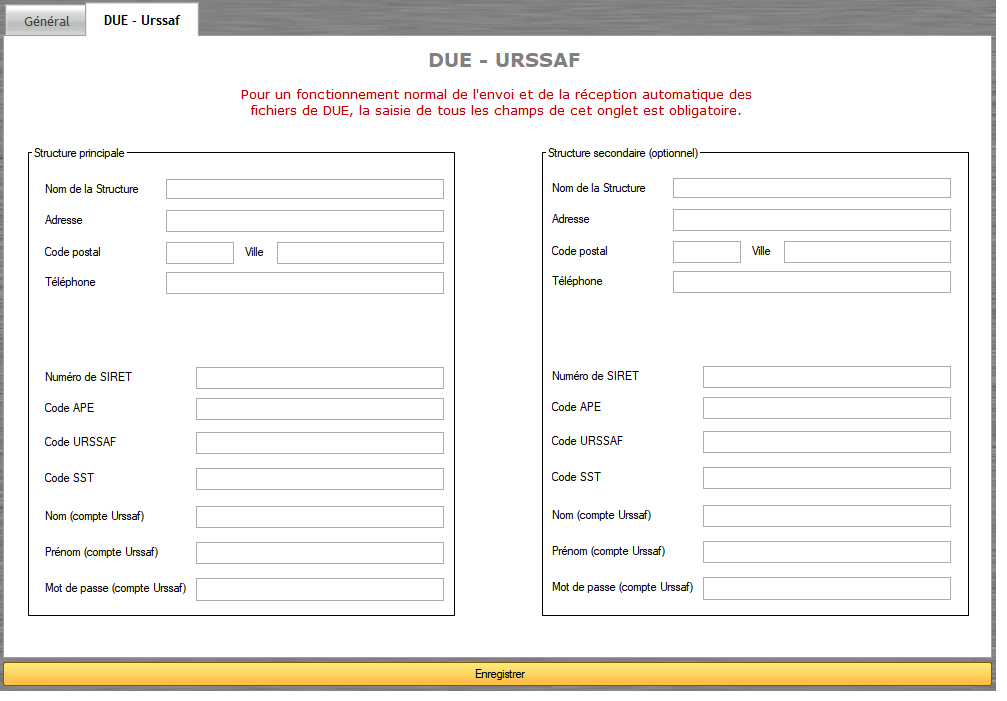This screenshot has height=701, width=1007.
Task: Click Nom (compte Urssaf) field in Structure principale
Action: (320, 517)
